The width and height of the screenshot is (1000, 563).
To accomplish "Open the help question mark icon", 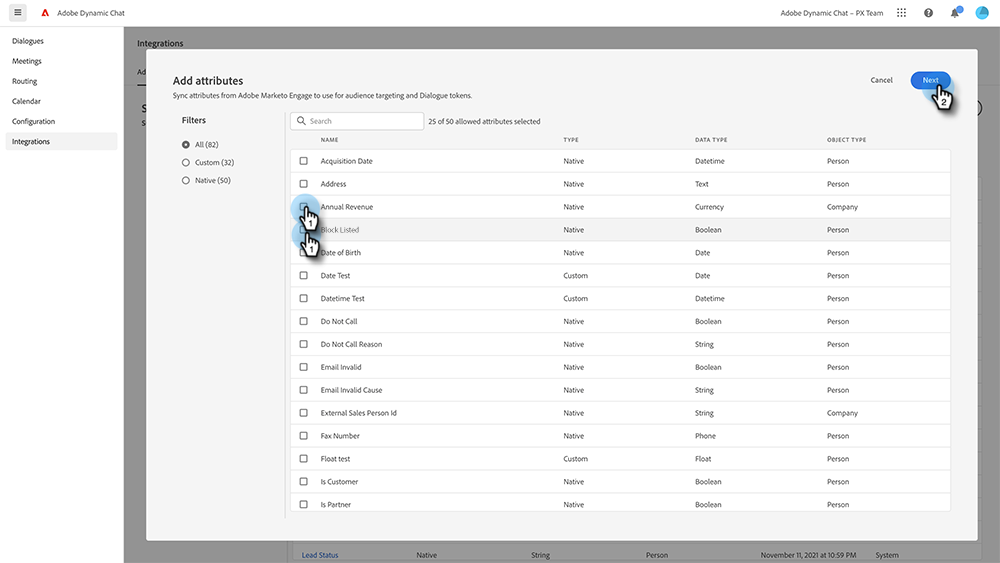I will click(x=929, y=13).
